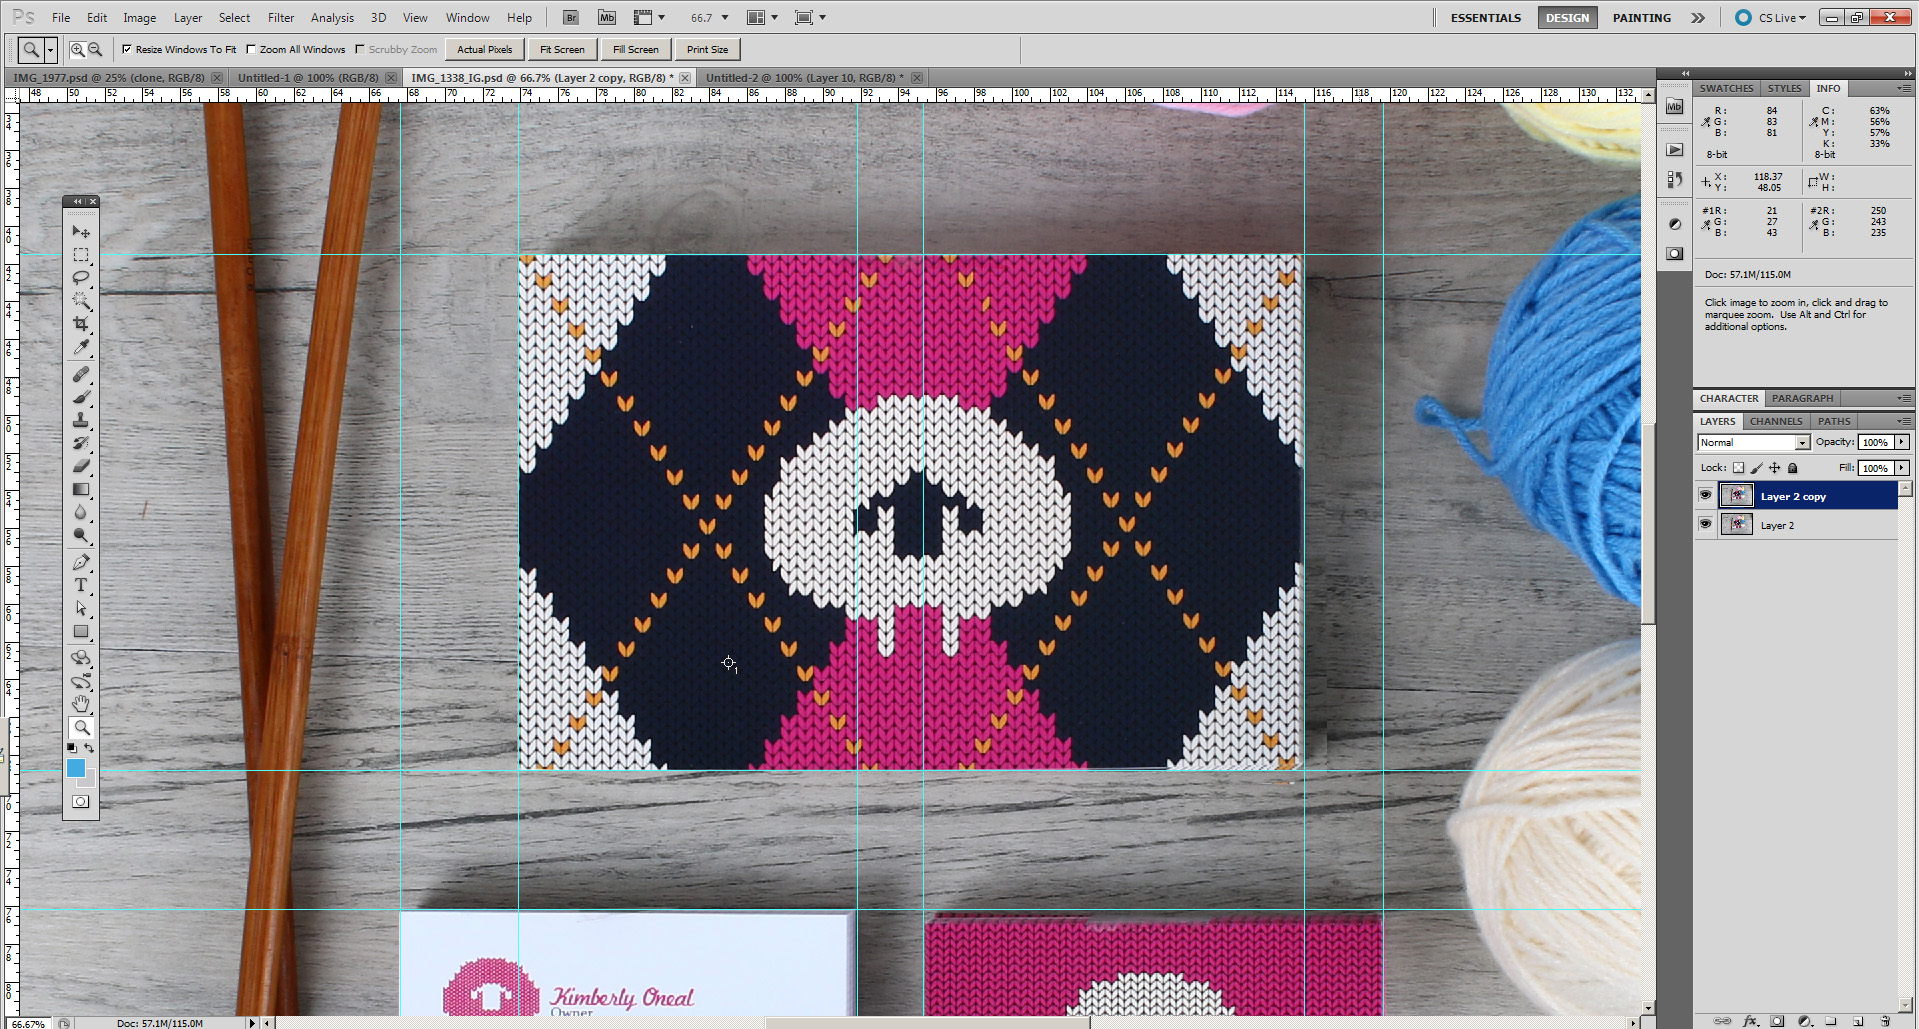Select the Healing Brush tool
Viewport: 1919px width, 1029px height.
pyautogui.click(x=81, y=375)
